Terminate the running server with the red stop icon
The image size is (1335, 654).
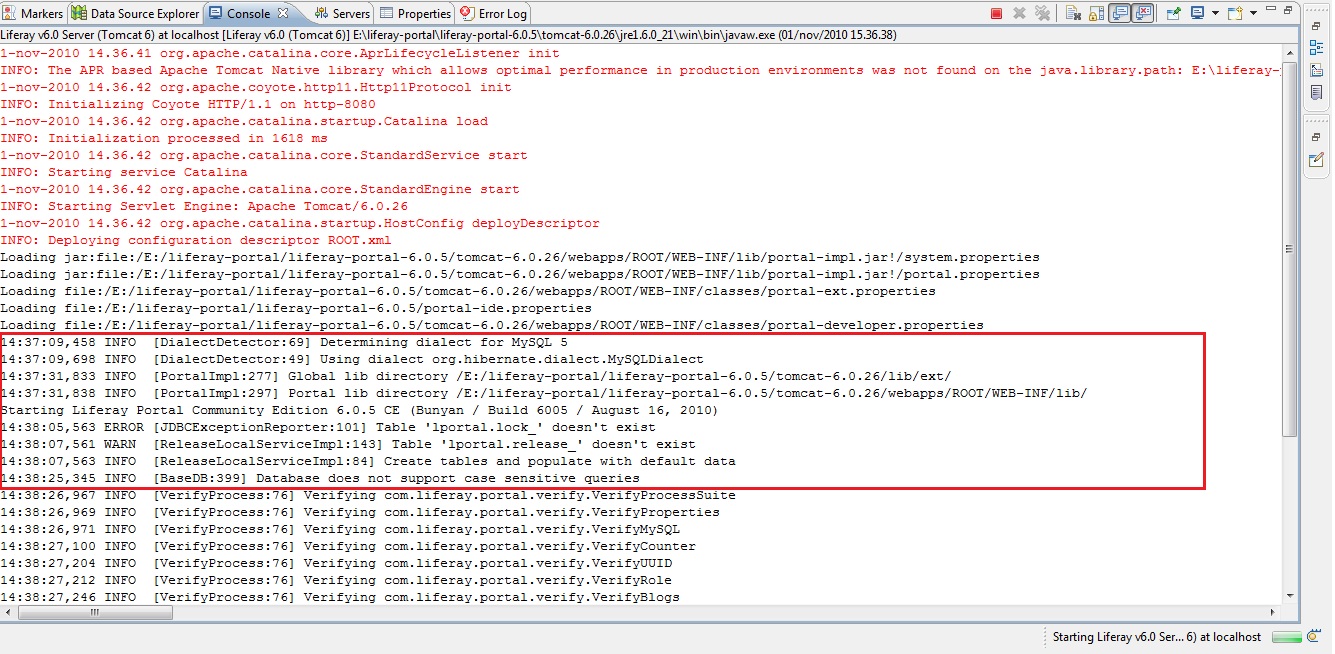(x=996, y=13)
